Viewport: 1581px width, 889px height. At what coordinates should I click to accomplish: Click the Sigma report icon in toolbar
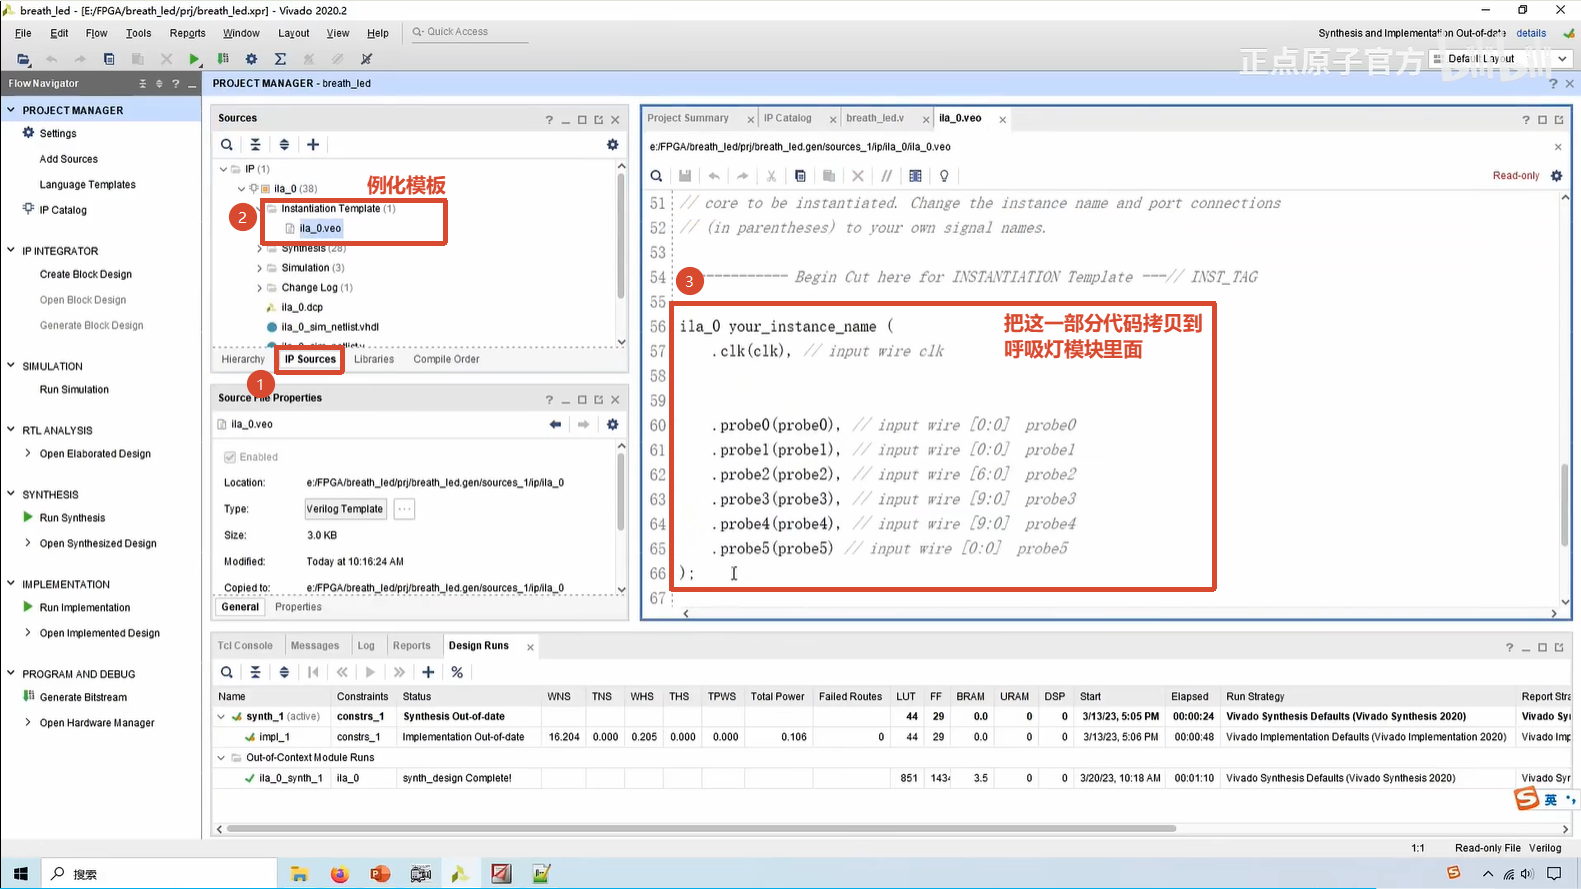[x=280, y=59]
